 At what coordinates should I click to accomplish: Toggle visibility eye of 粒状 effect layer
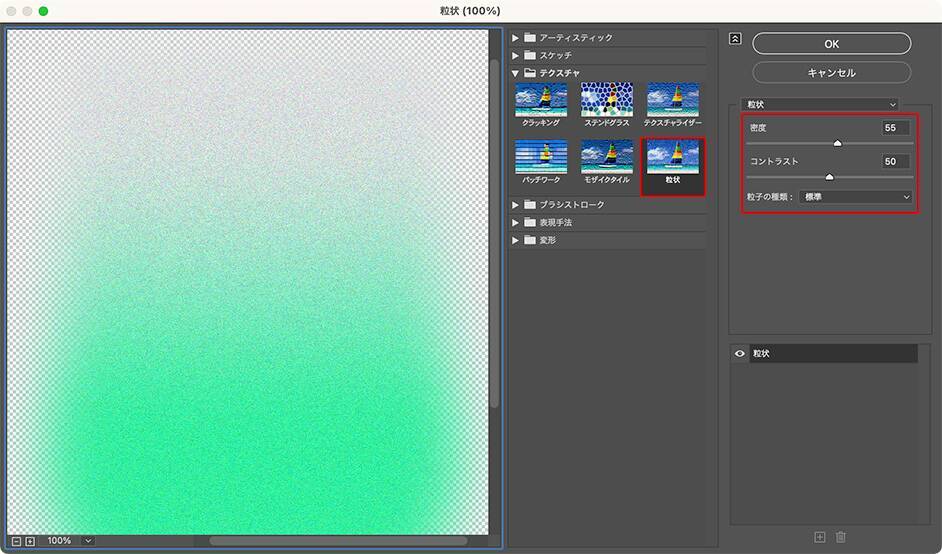point(740,353)
